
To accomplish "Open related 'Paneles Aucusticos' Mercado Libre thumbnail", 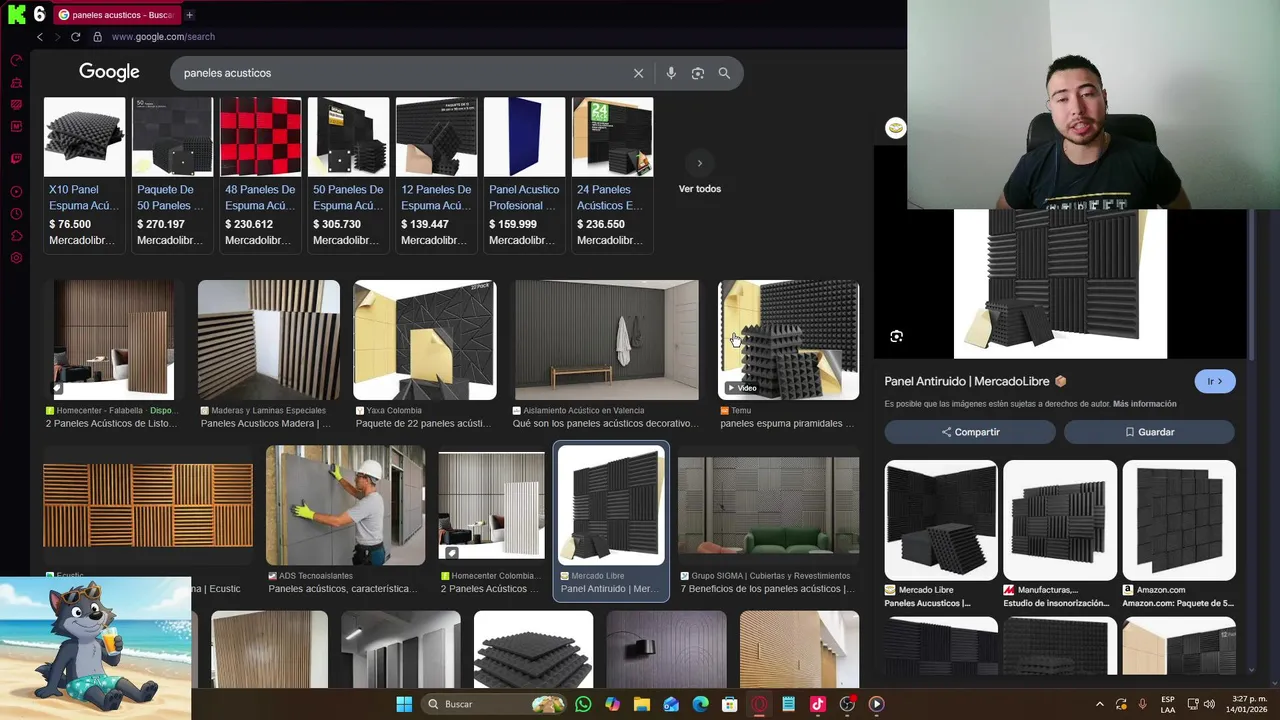I will pyautogui.click(x=941, y=521).
